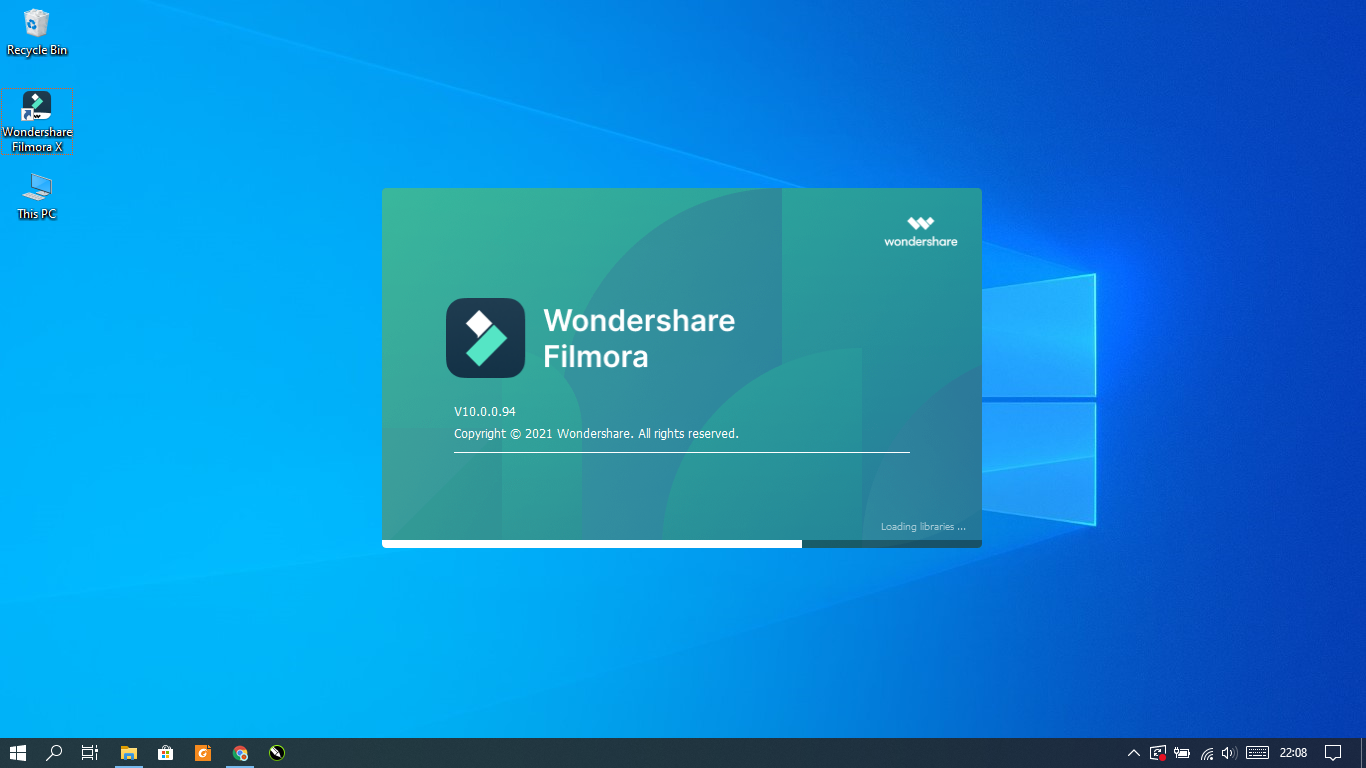This screenshot has width=1366, height=768.
Task: Click the Copyright 2021 Wondershare text
Action: (596, 434)
